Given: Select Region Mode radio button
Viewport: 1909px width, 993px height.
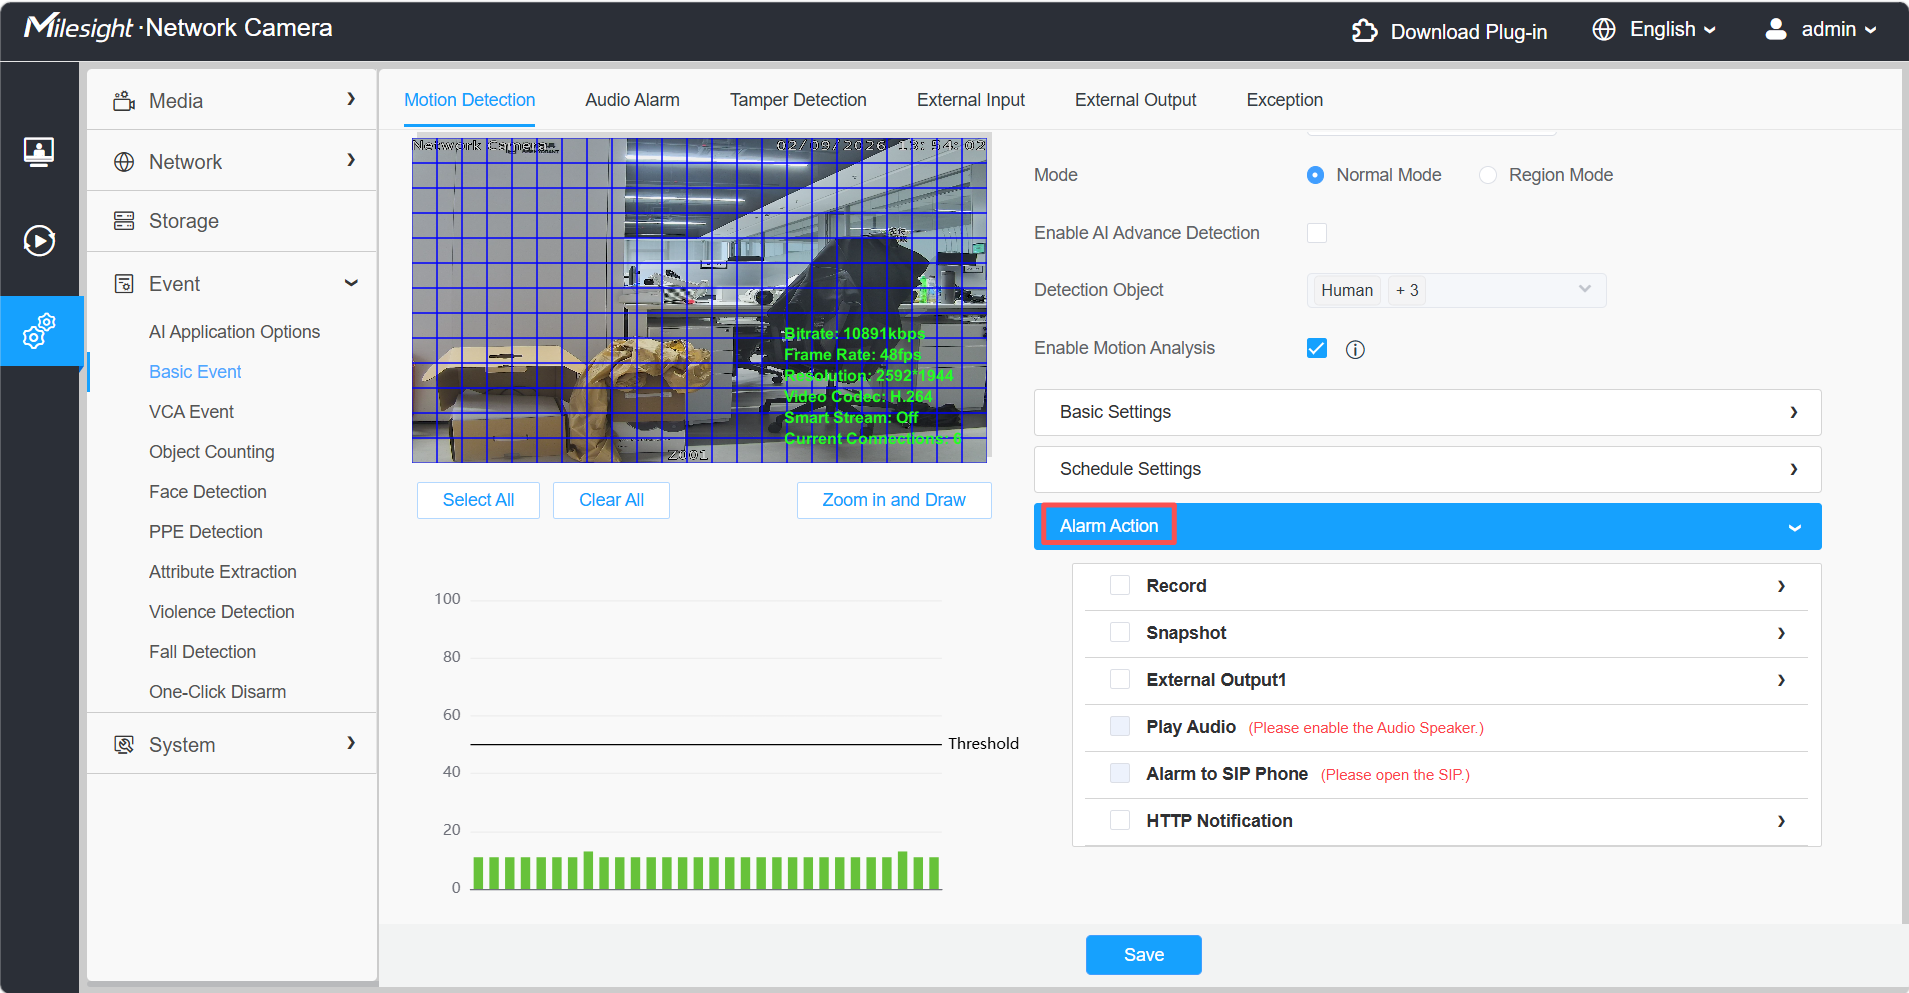Looking at the screenshot, I should coord(1488,175).
